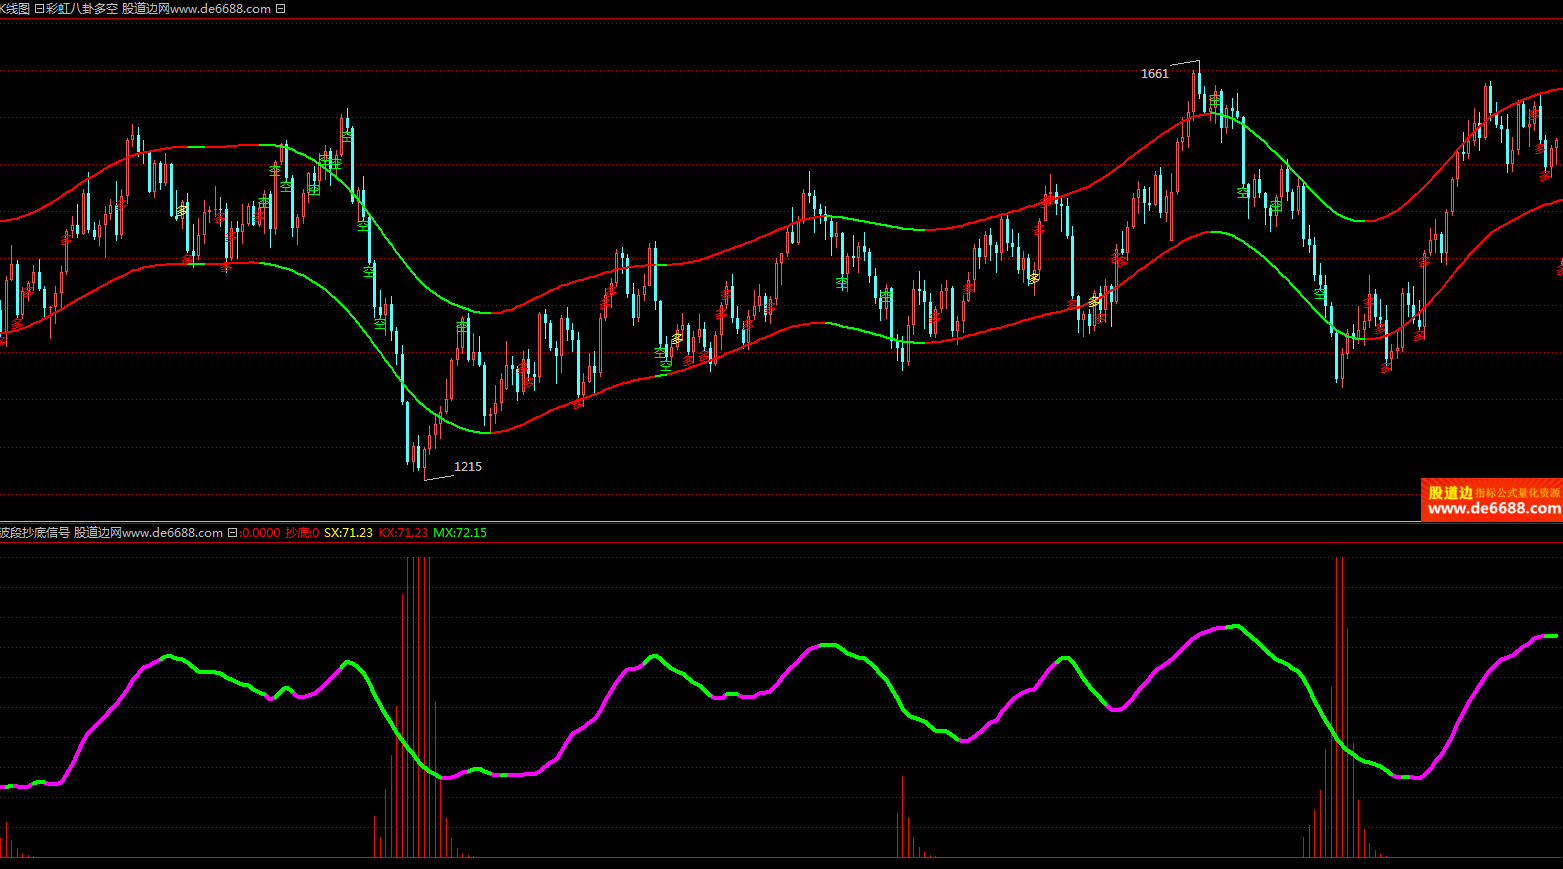Click the red KX:71.23 readout

(403, 533)
